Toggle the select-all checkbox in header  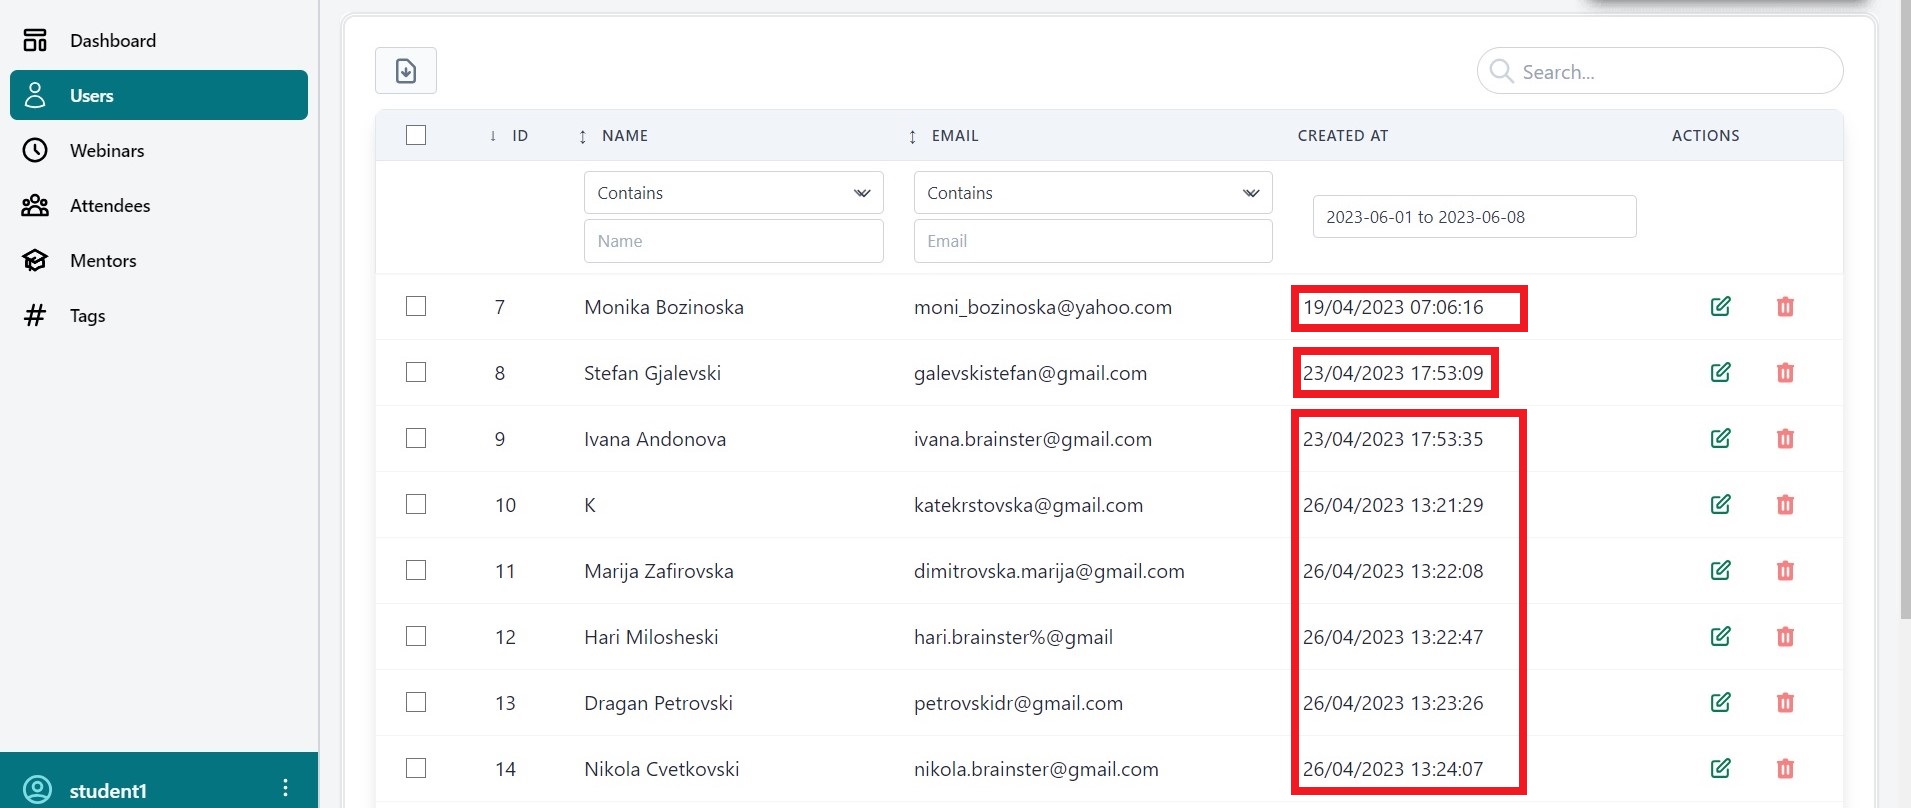(416, 135)
